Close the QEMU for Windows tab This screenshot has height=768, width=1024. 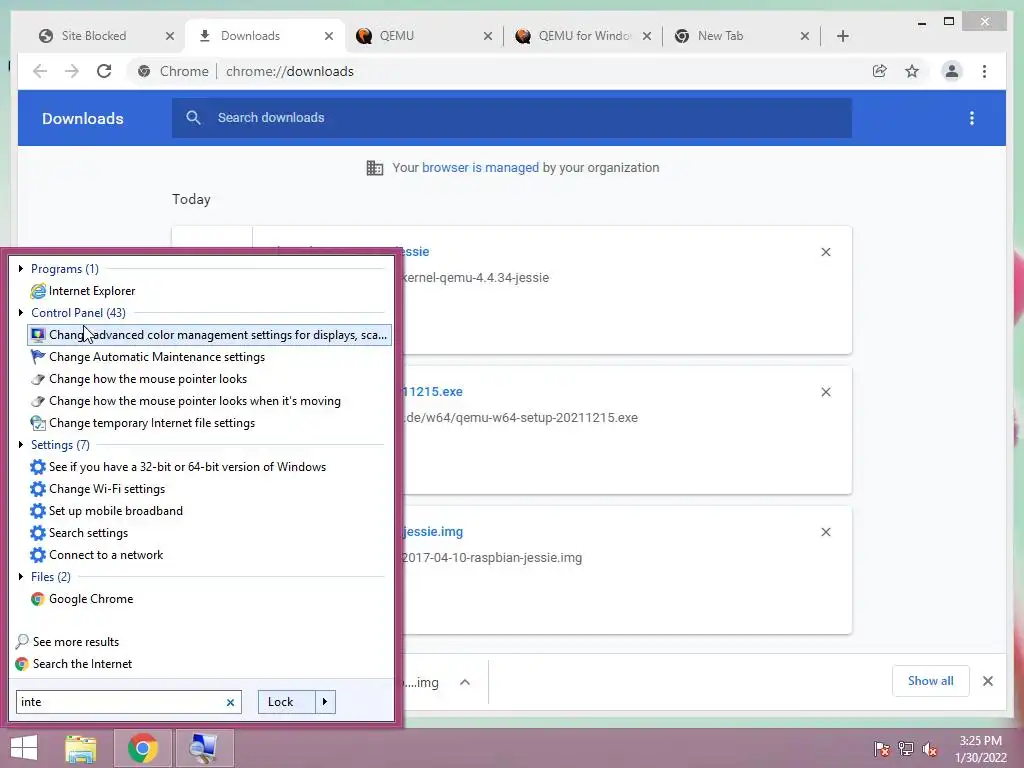647,37
